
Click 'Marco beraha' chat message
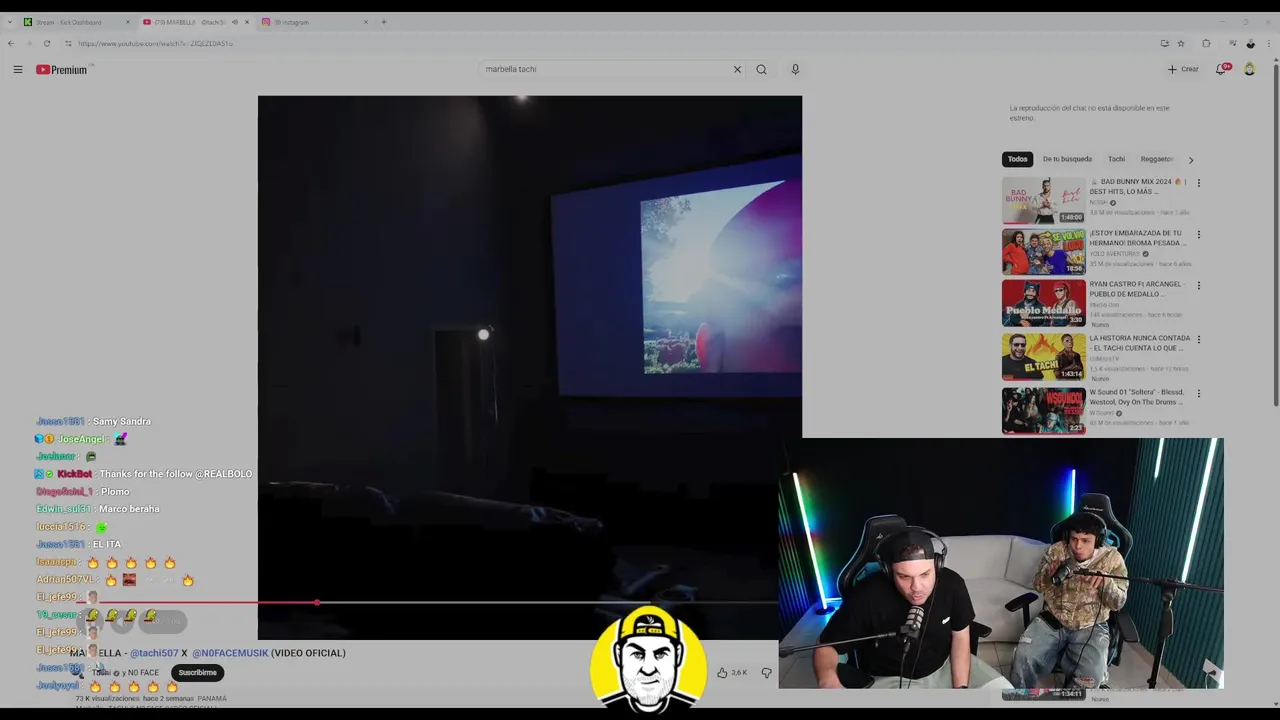tap(129, 509)
